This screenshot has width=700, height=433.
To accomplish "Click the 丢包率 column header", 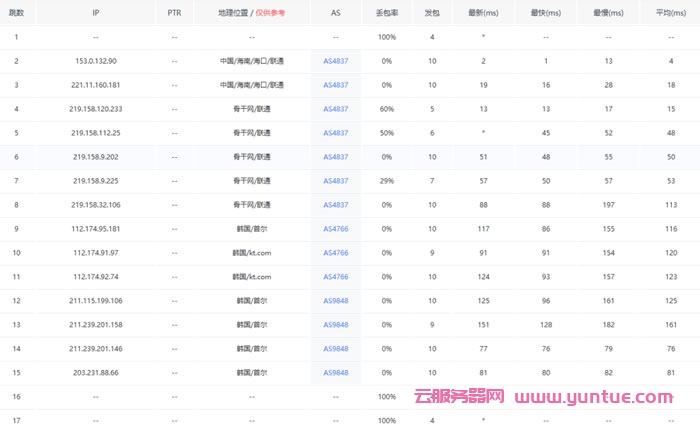I will 386,13.
